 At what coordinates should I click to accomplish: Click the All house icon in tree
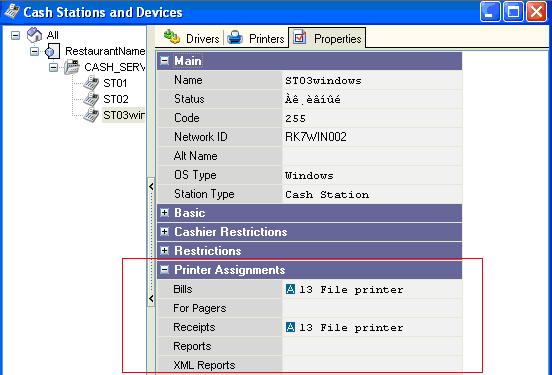click(34, 35)
